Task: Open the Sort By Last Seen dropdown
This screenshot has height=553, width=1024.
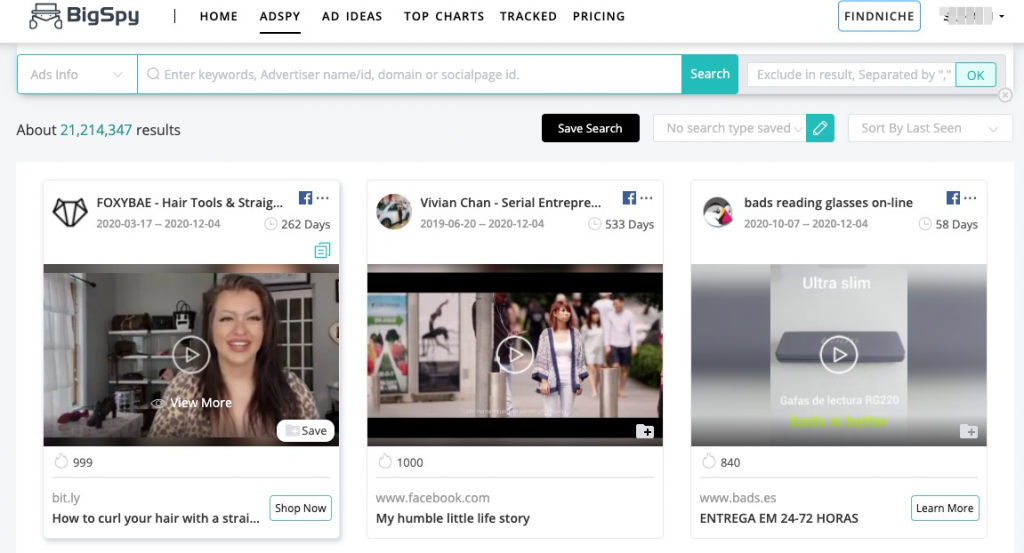Action: point(930,128)
